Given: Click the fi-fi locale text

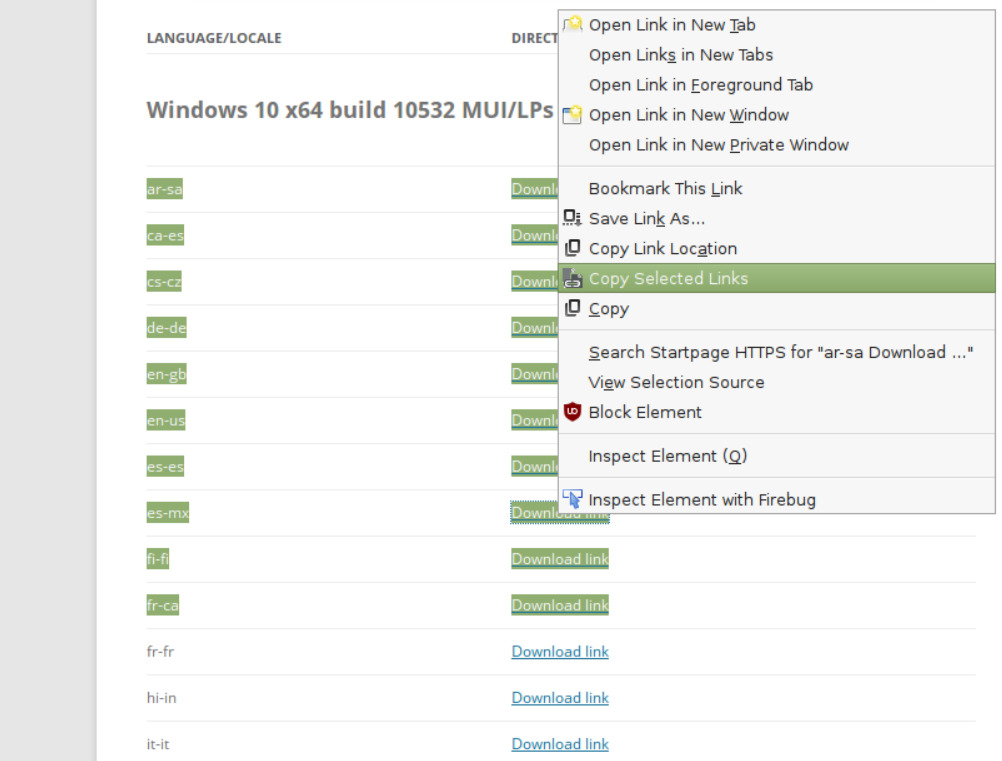Looking at the screenshot, I should coord(158,559).
